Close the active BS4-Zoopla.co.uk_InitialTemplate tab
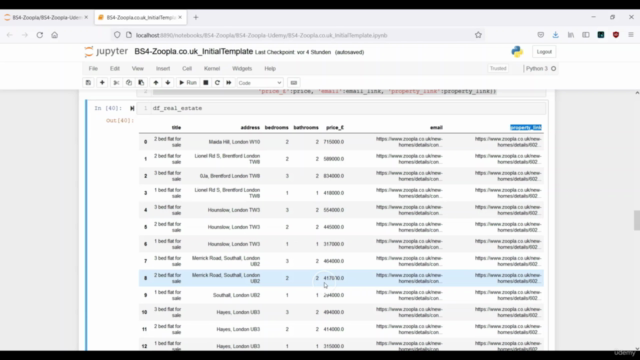640x360 pixels. 180,18
